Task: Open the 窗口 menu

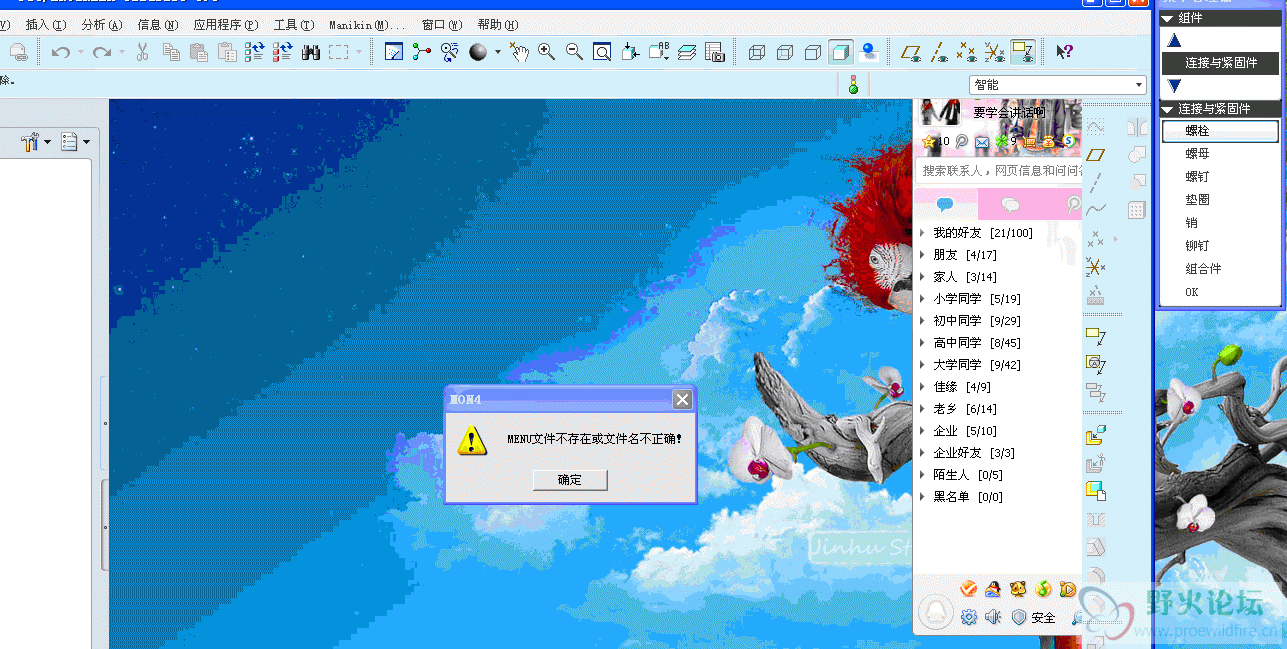Action: (x=441, y=24)
